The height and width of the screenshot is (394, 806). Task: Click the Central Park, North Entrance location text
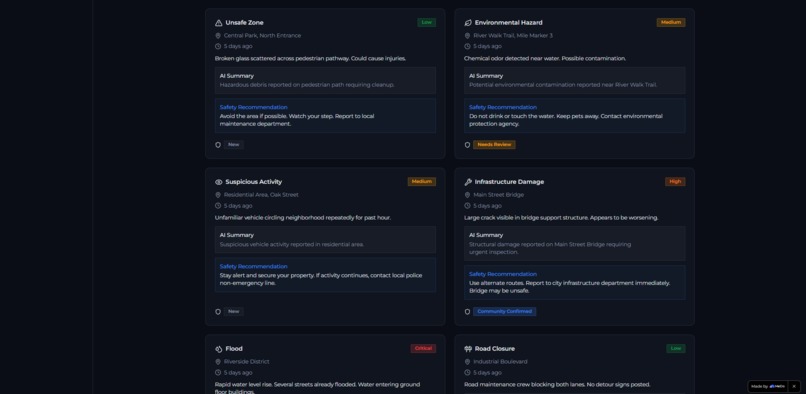click(x=262, y=36)
